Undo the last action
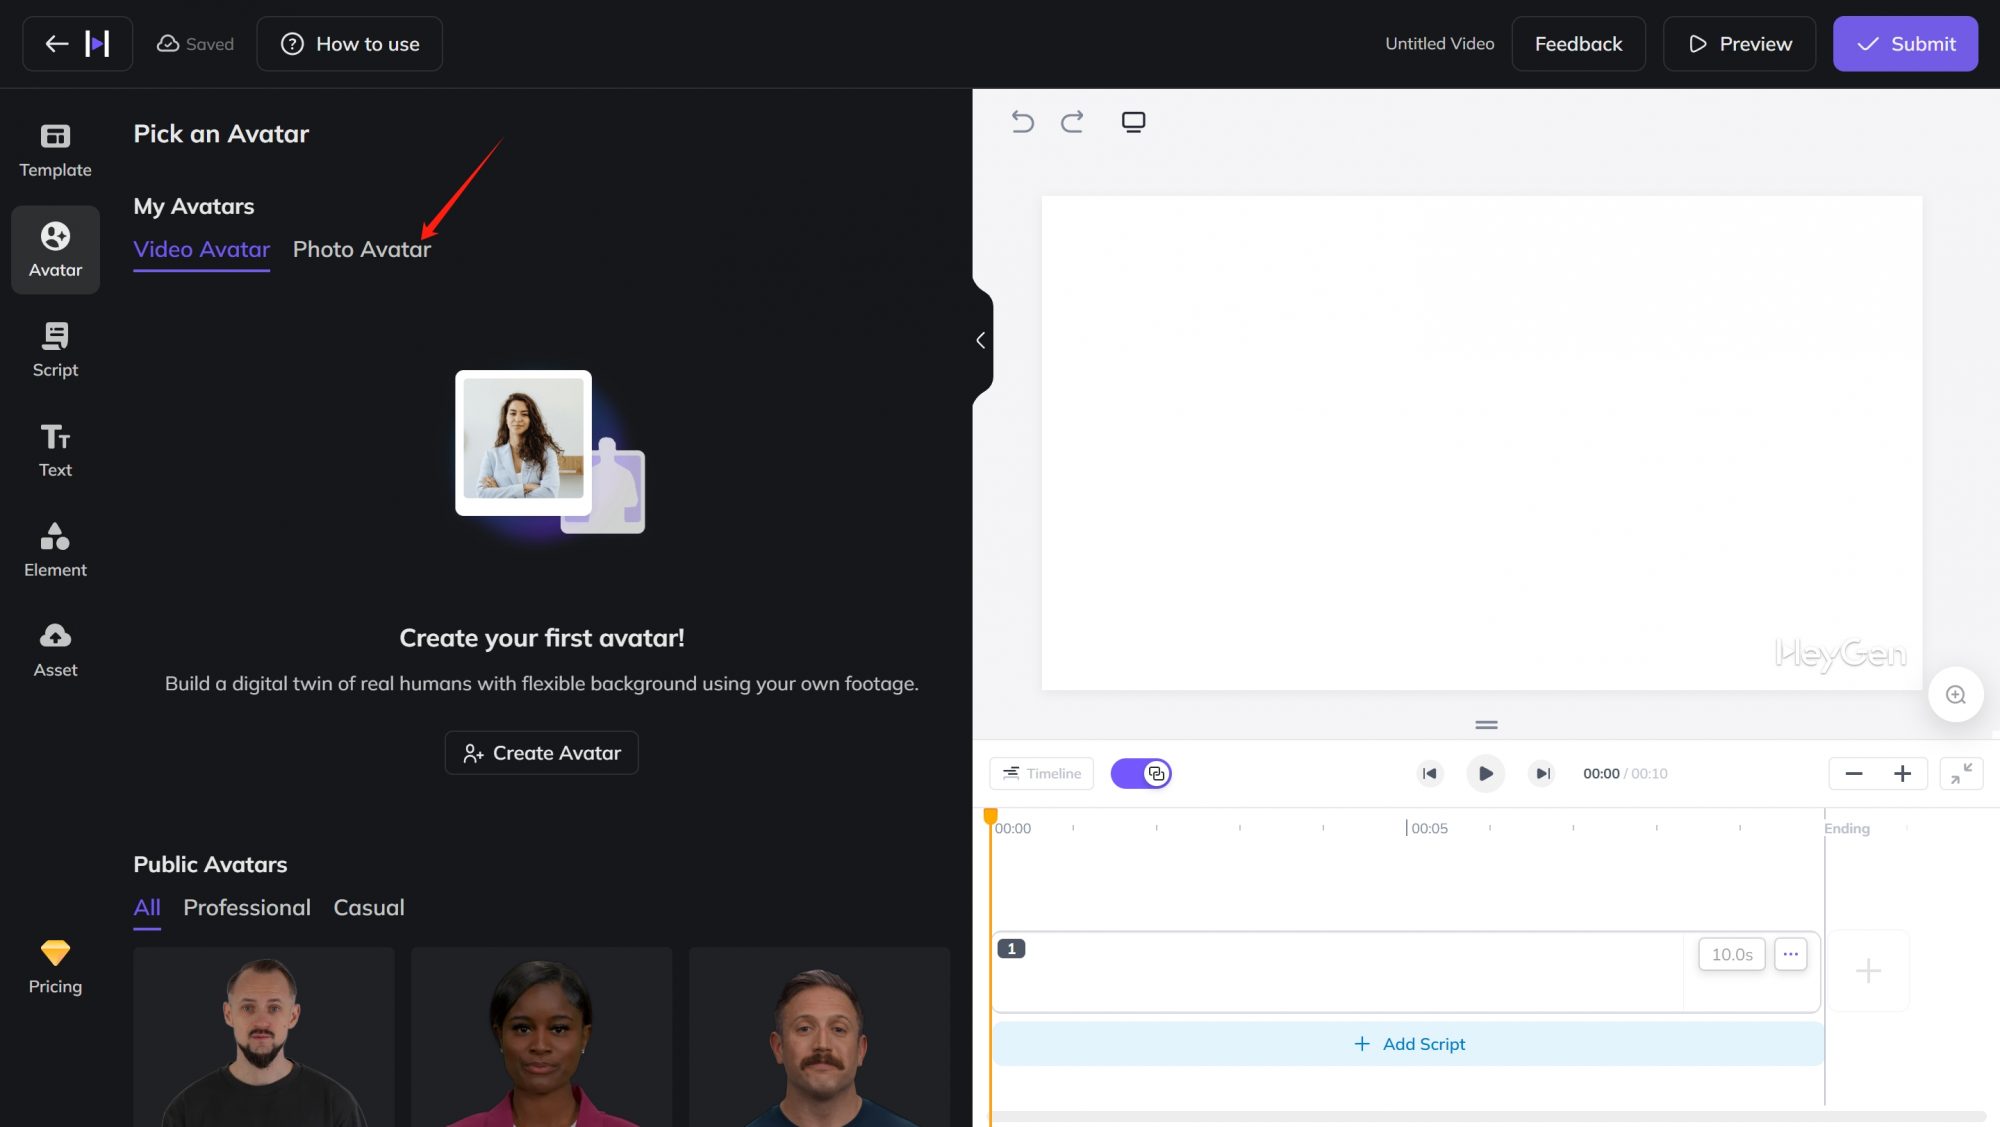This screenshot has width=2000, height=1127. click(x=1022, y=122)
